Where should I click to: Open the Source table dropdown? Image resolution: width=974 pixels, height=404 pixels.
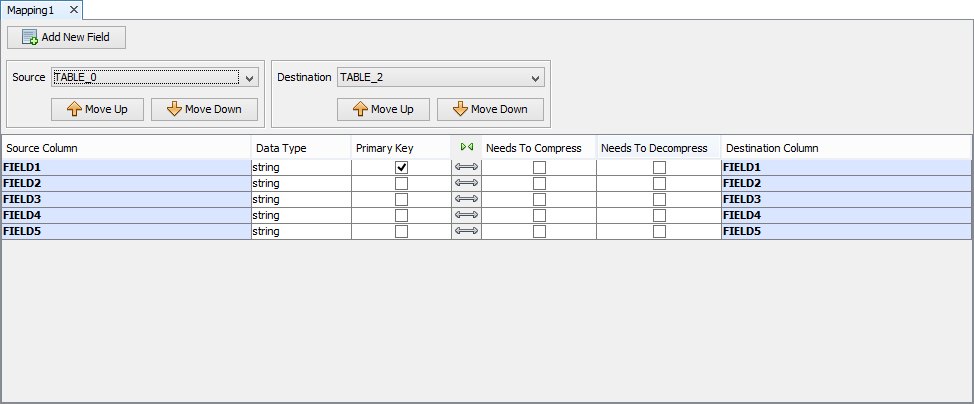click(x=250, y=77)
